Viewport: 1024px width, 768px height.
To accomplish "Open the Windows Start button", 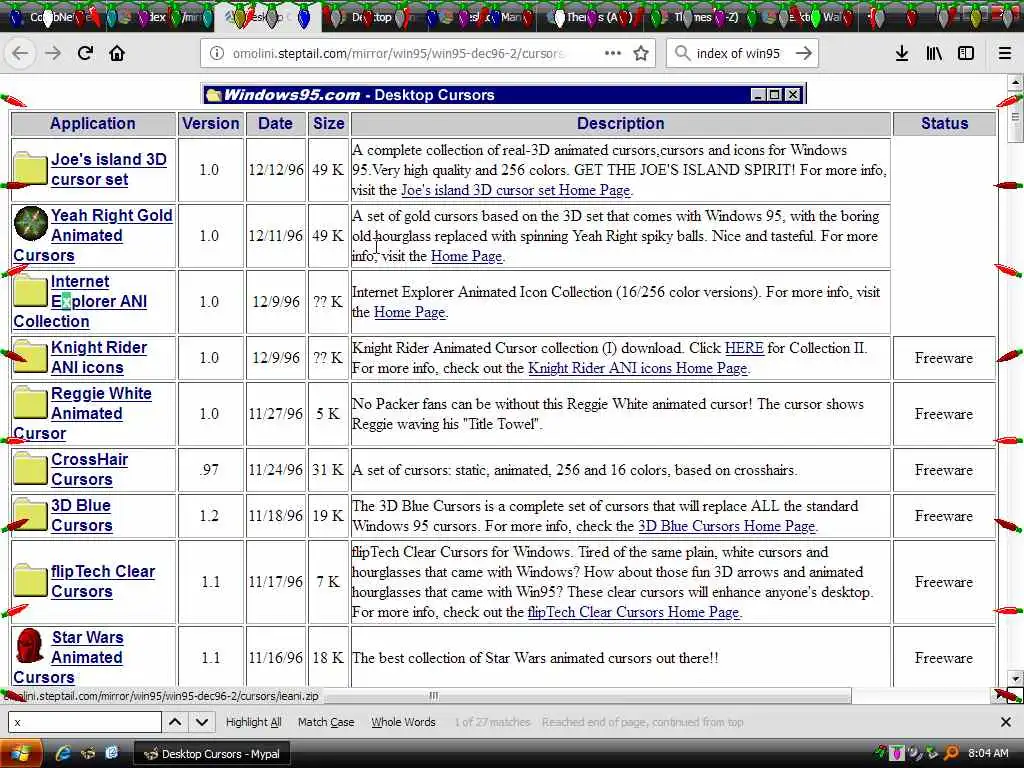I will pyautogui.click(x=20, y=754).
